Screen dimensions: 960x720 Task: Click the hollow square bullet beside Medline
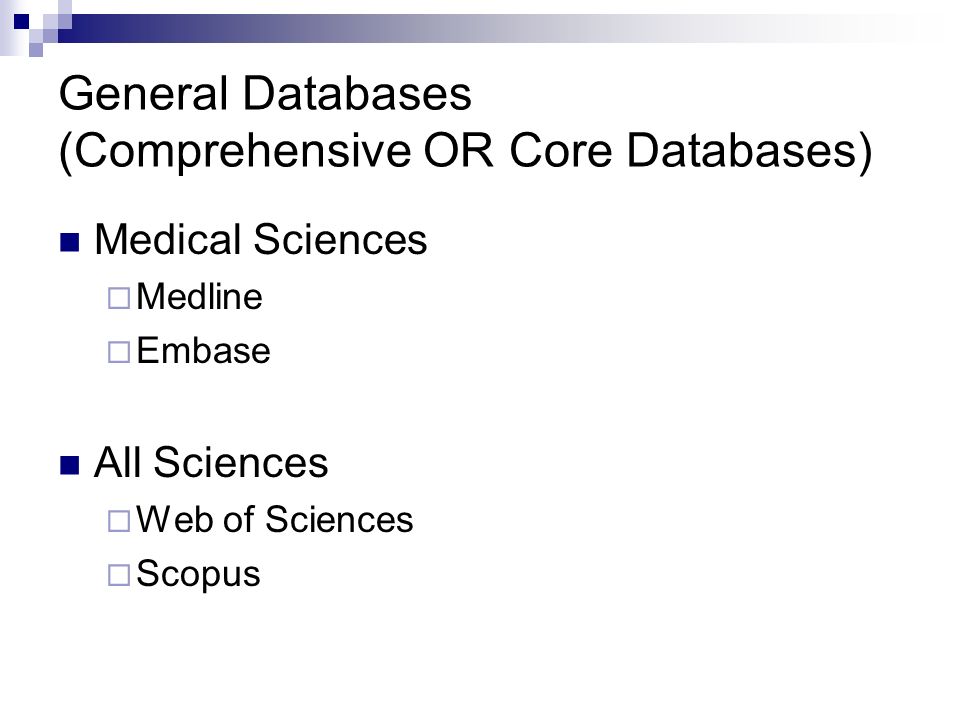(x=119, y=298)
